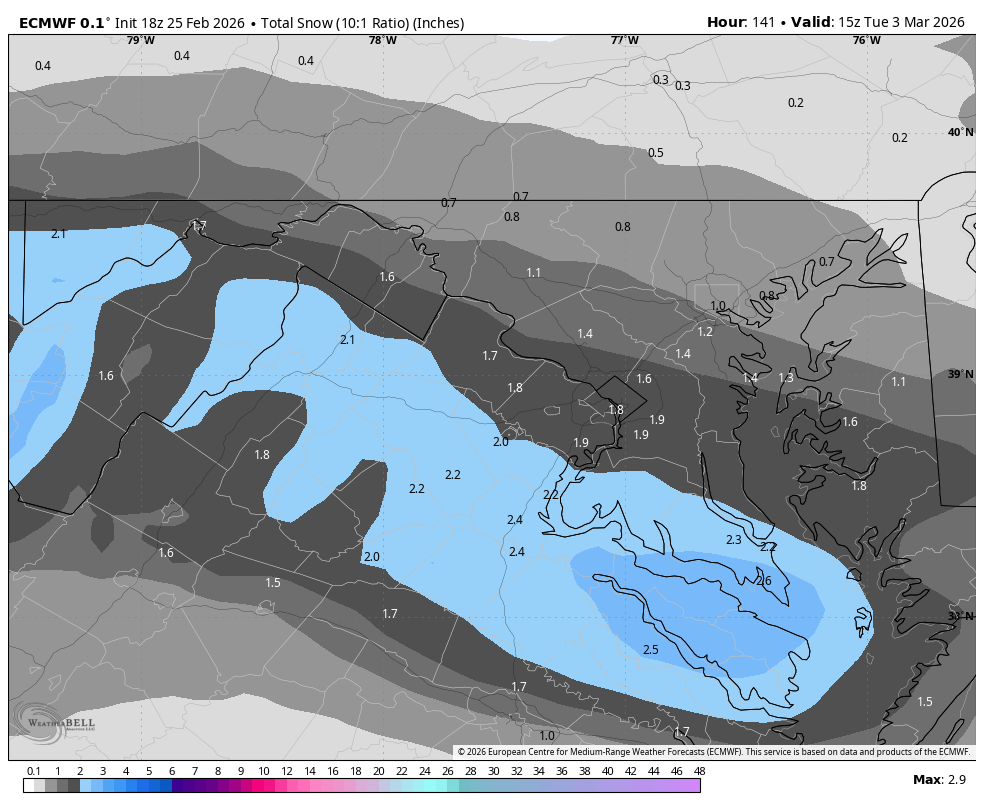
Task: Click the 48 label on the color scale
Action: (699, 771)
